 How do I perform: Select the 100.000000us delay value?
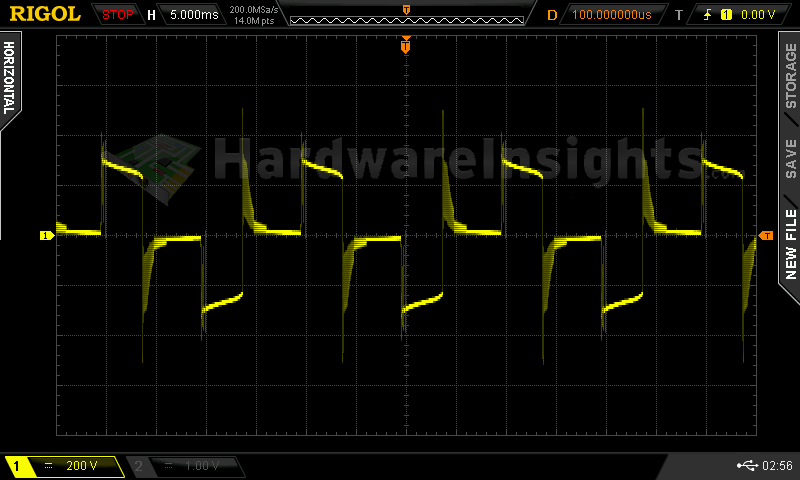click(611, 15)
